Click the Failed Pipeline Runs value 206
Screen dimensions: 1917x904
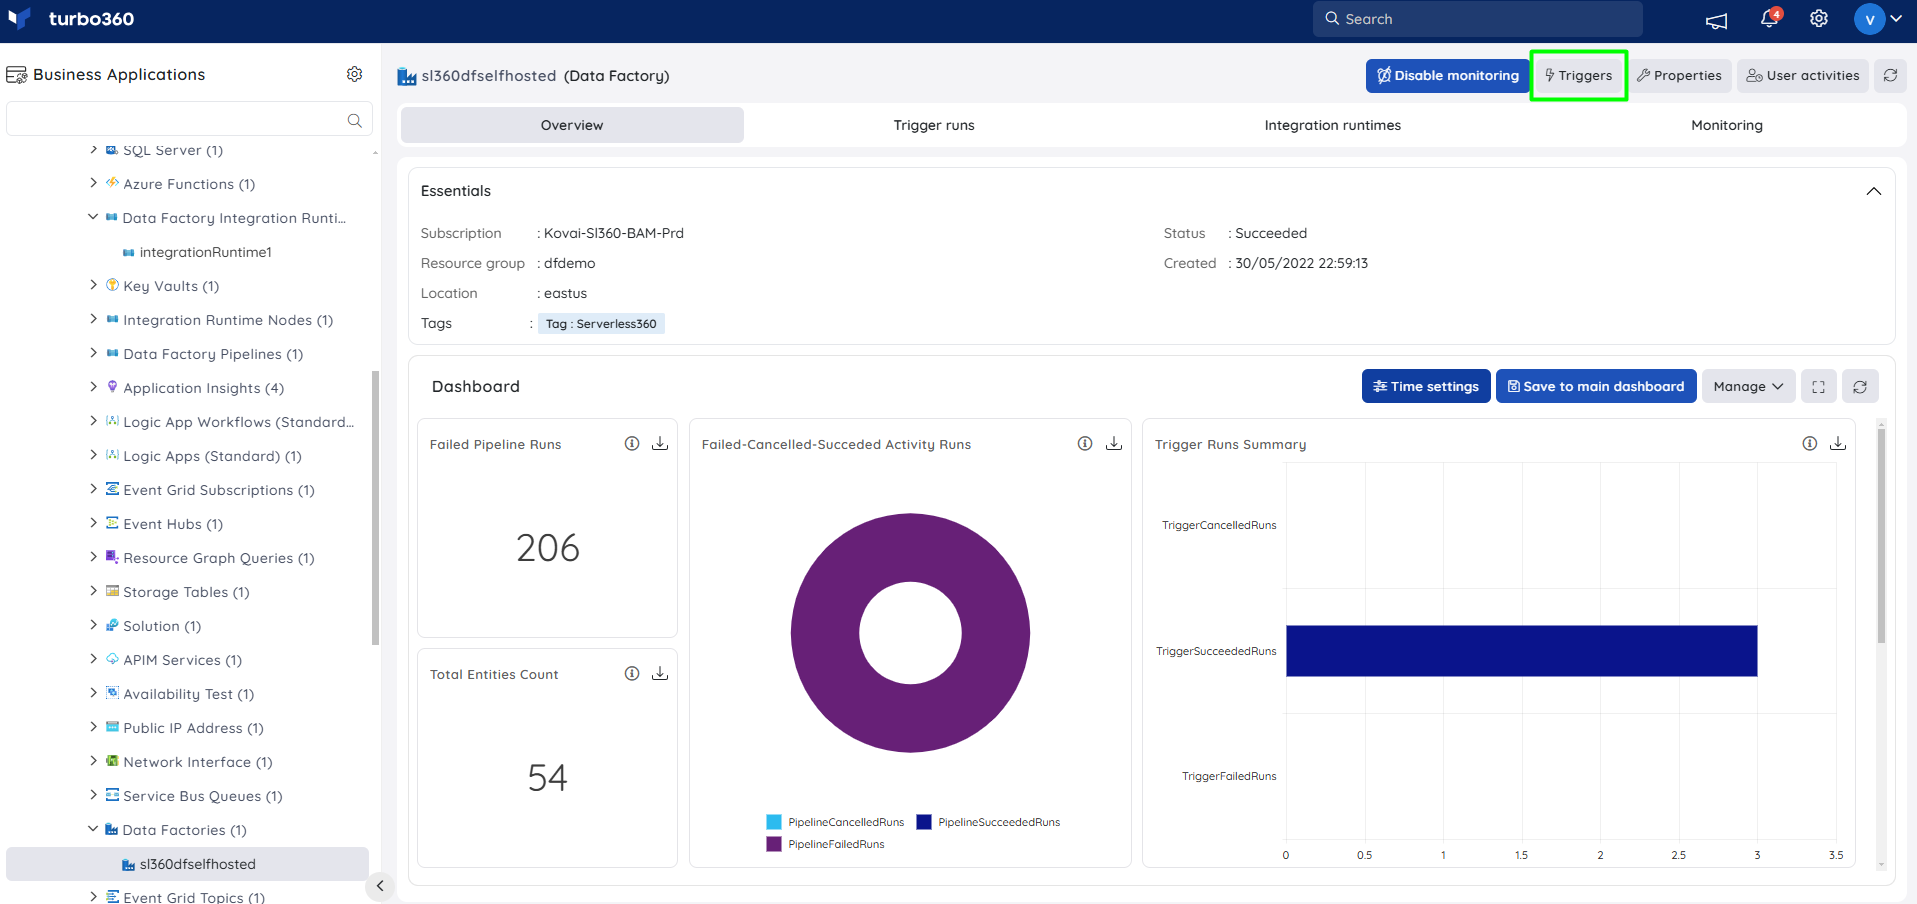click(x=548, y=548)
